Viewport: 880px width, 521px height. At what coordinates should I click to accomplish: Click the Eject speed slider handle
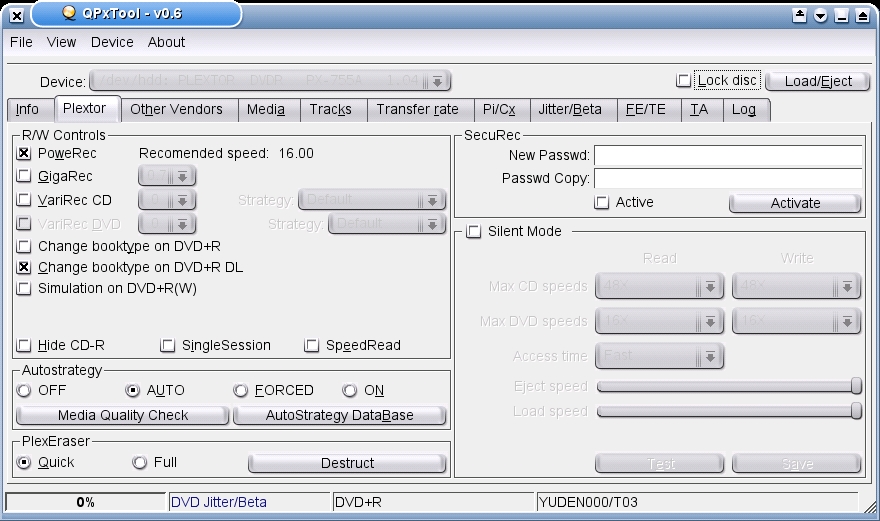point(856,386)
